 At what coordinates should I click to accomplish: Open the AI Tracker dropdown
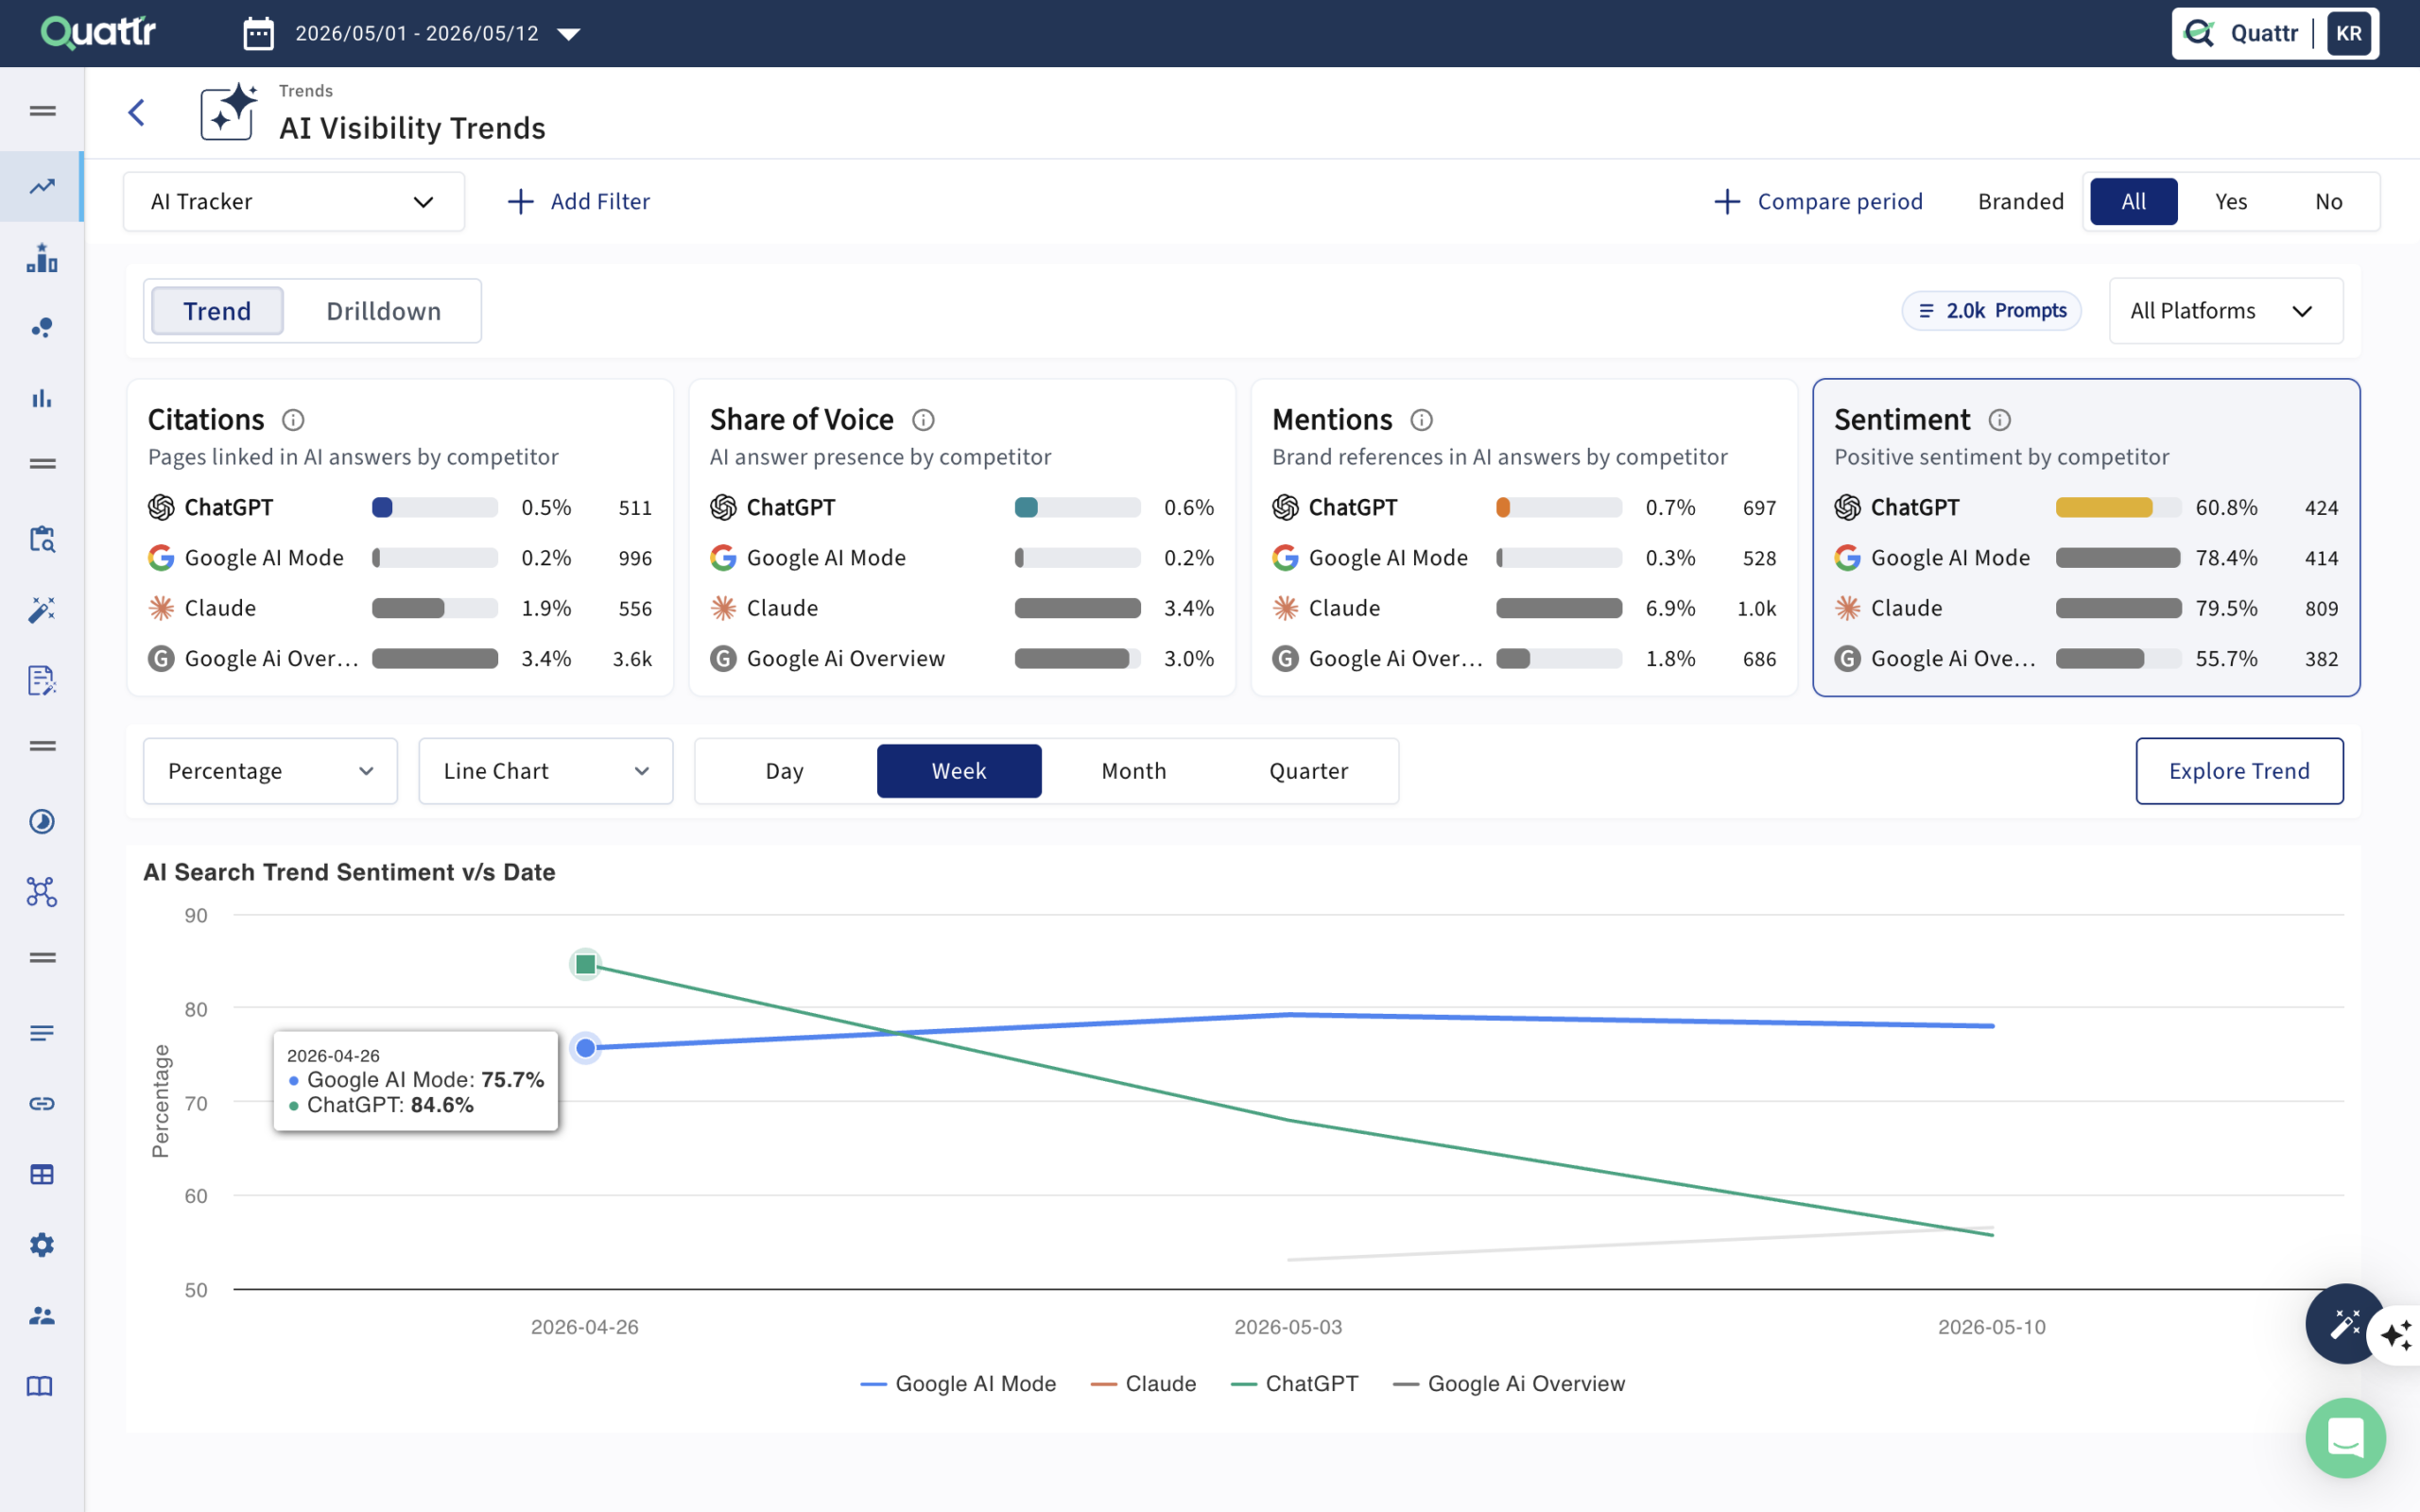(x=294, y=201)
